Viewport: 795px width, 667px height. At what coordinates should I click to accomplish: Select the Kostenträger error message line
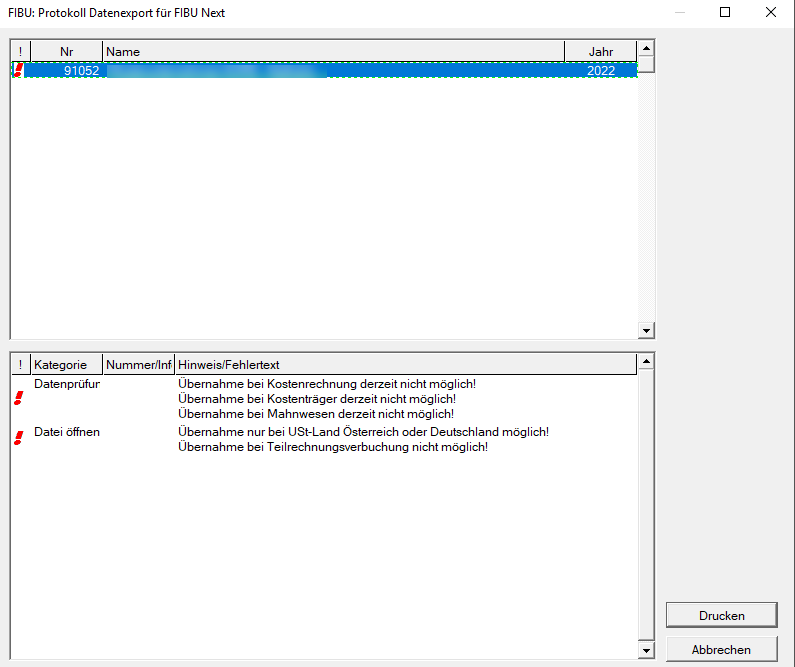(316, 398)
